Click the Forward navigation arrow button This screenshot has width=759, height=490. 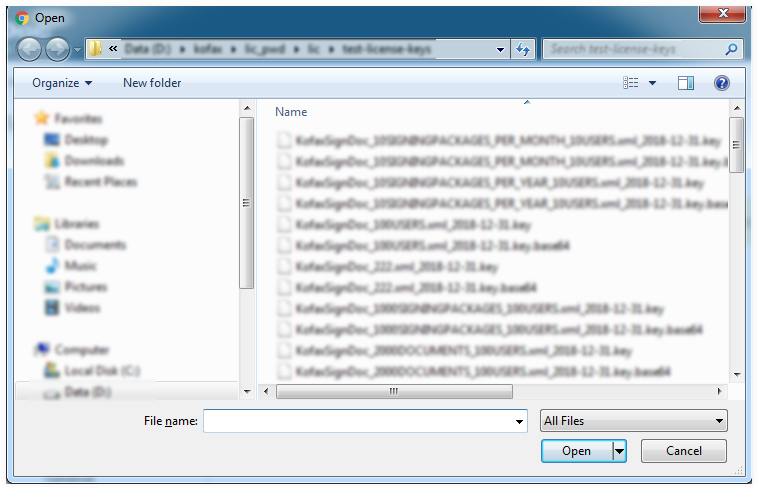(x=57, y=49)
